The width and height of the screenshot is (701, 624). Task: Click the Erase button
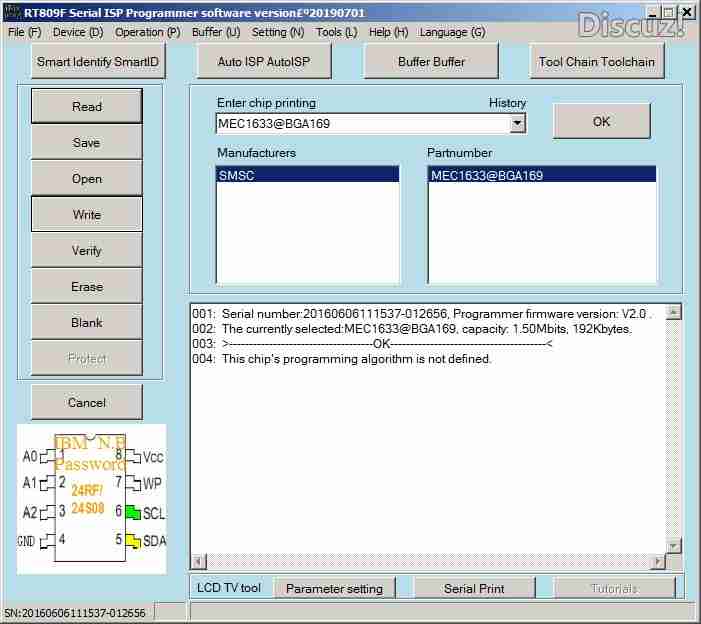[87, 287]
